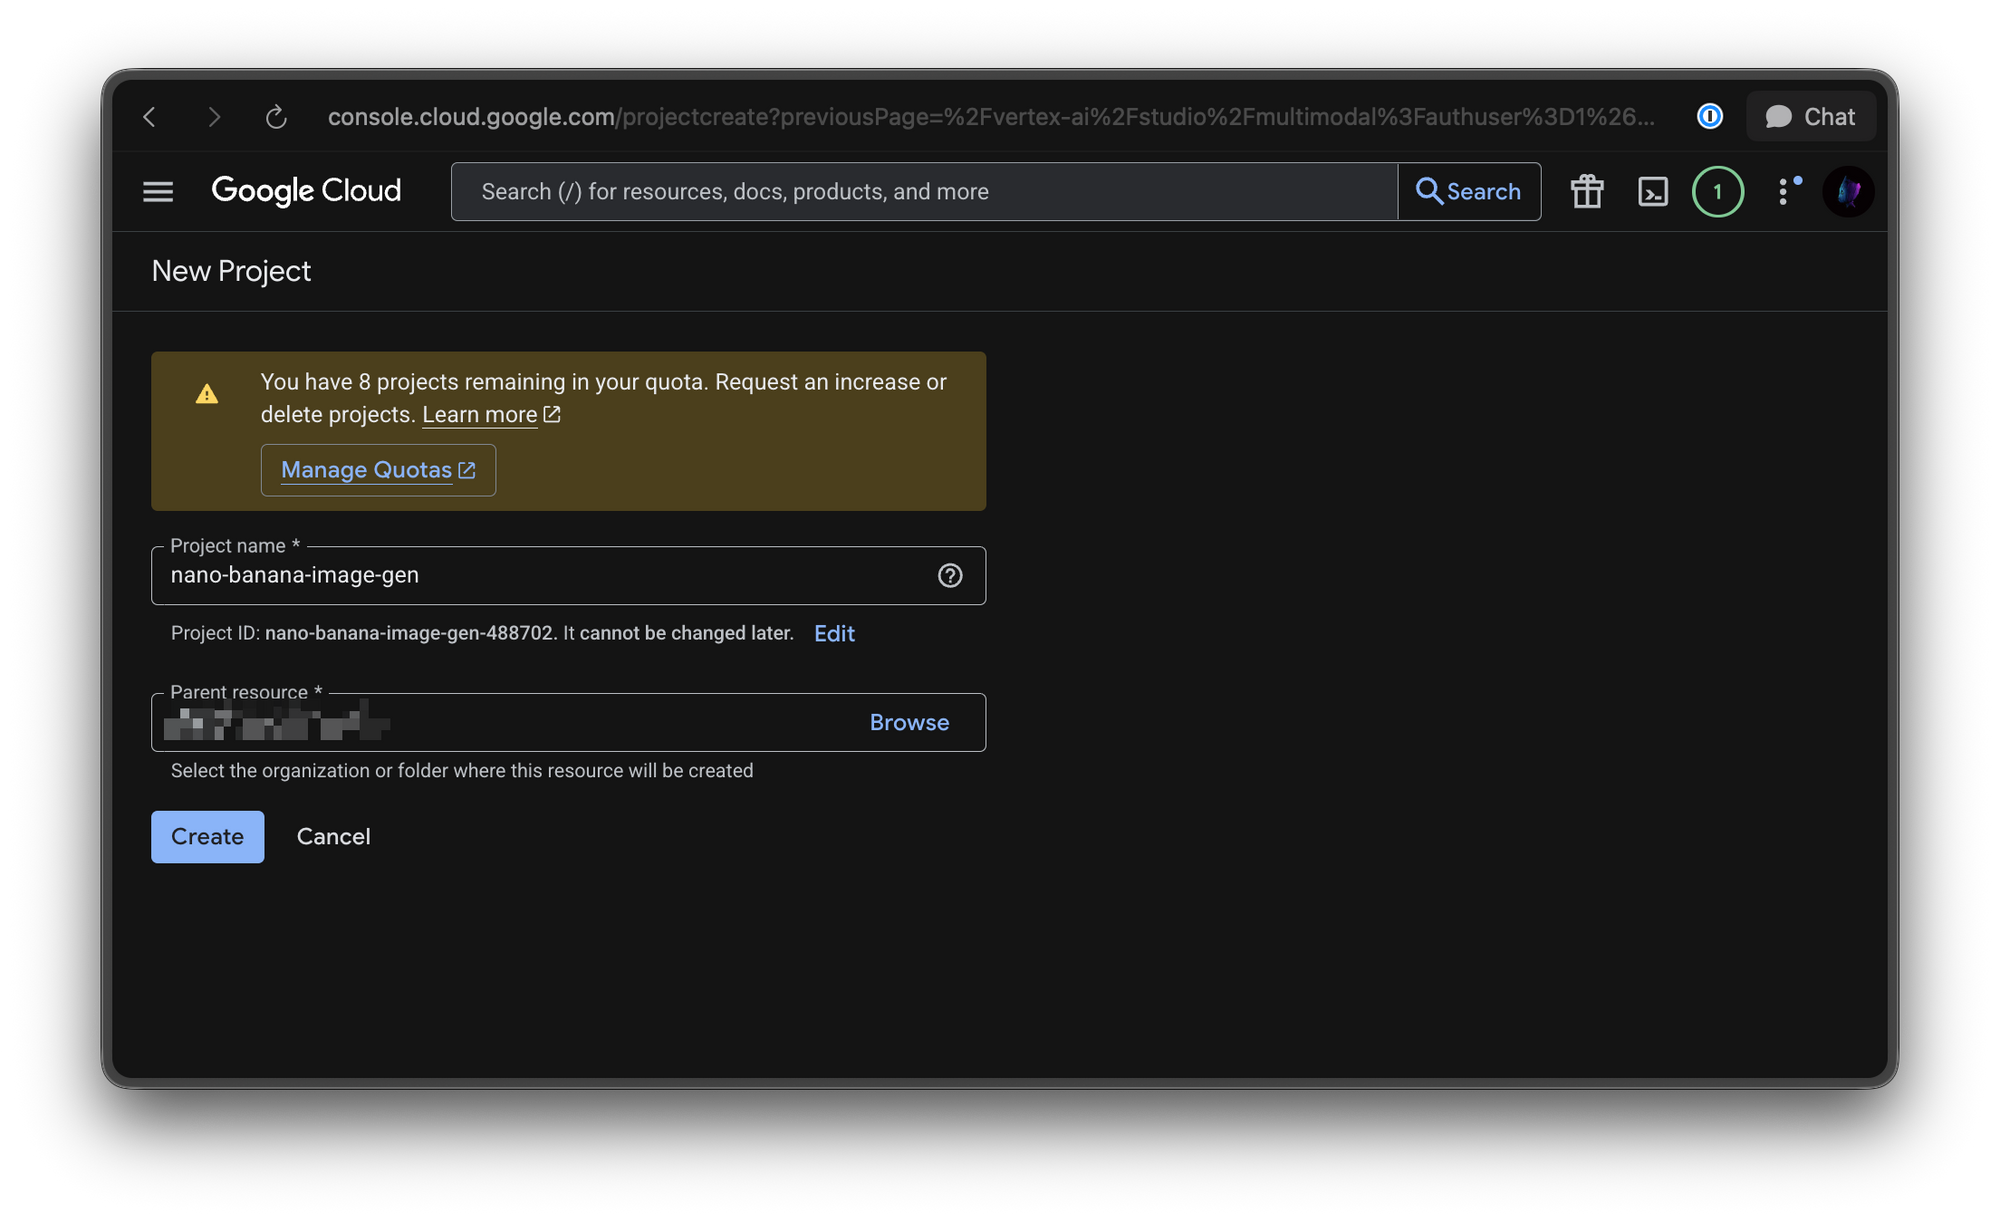This screenshot has width=2000, height=1223.
Task: Click the Create button
Action: click(x=207, y=837)
